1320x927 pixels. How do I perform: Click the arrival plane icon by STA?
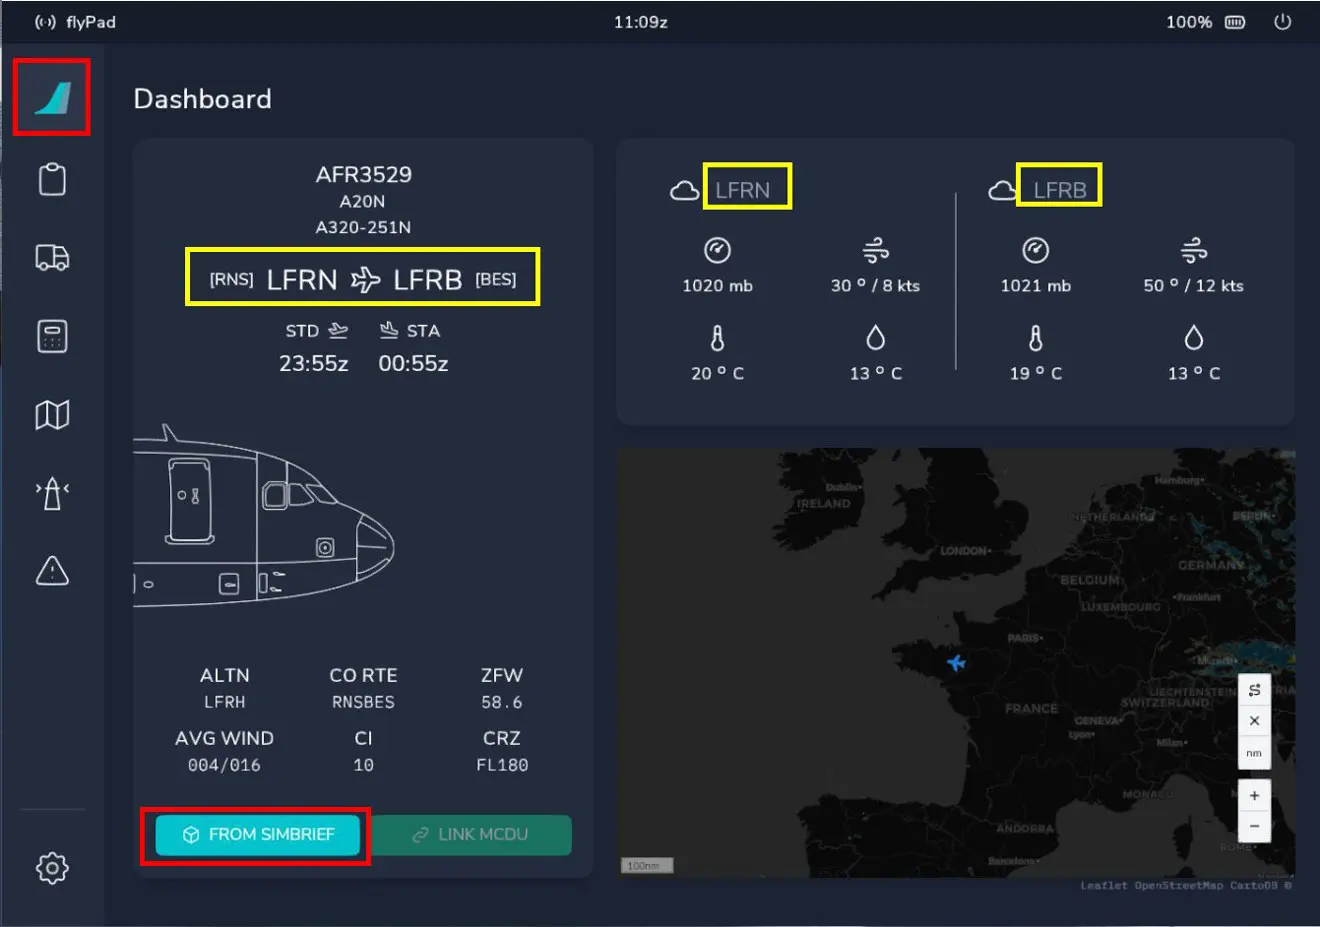tap(389, 330)
